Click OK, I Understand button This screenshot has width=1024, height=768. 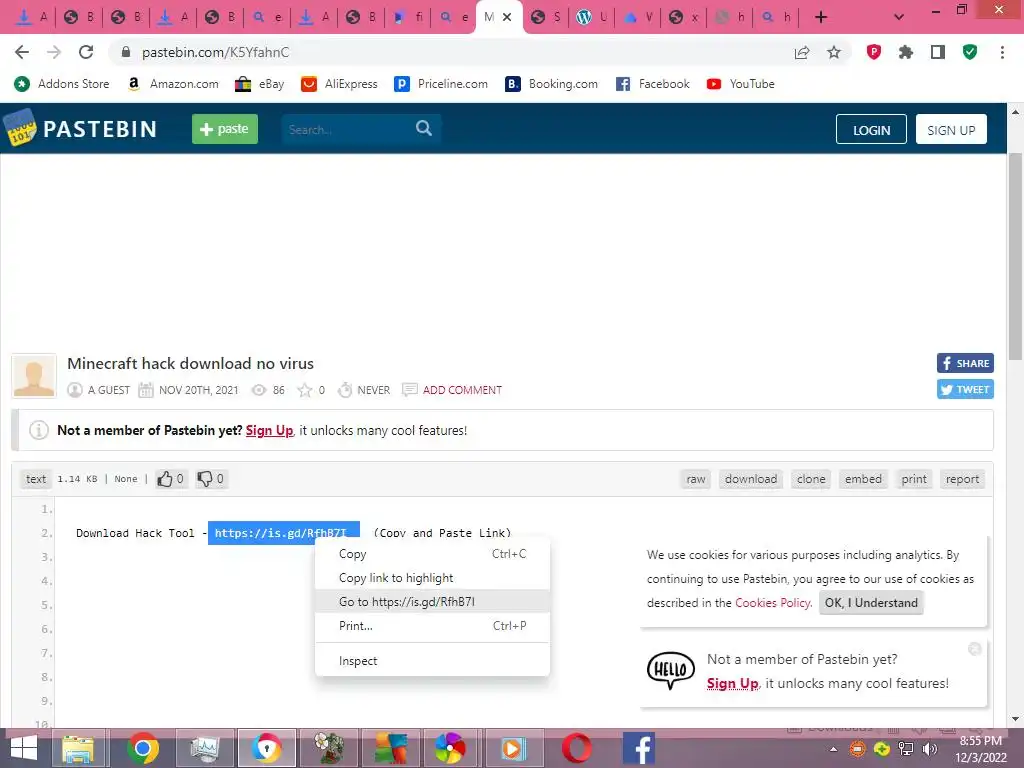click(x=871, y=603)
